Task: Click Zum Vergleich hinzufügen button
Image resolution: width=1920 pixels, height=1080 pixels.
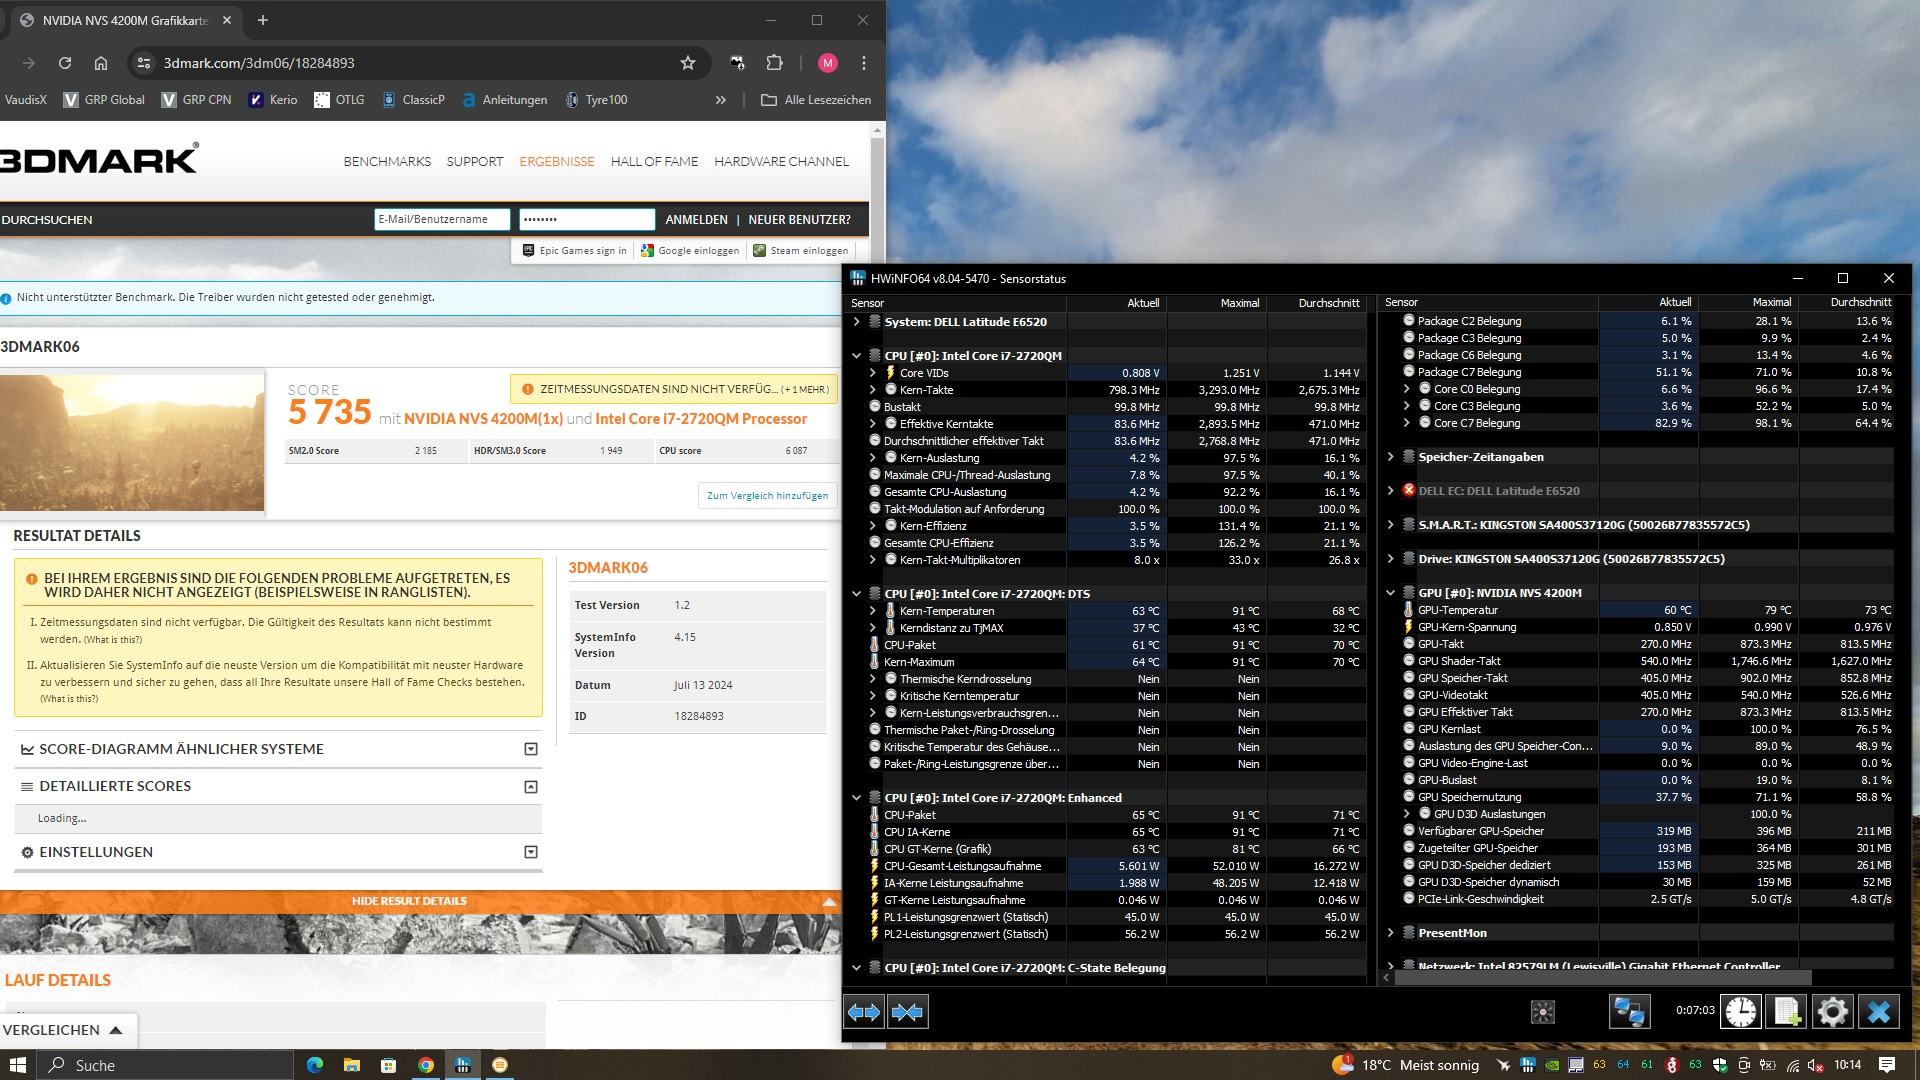Action: (x=767, y=496)
